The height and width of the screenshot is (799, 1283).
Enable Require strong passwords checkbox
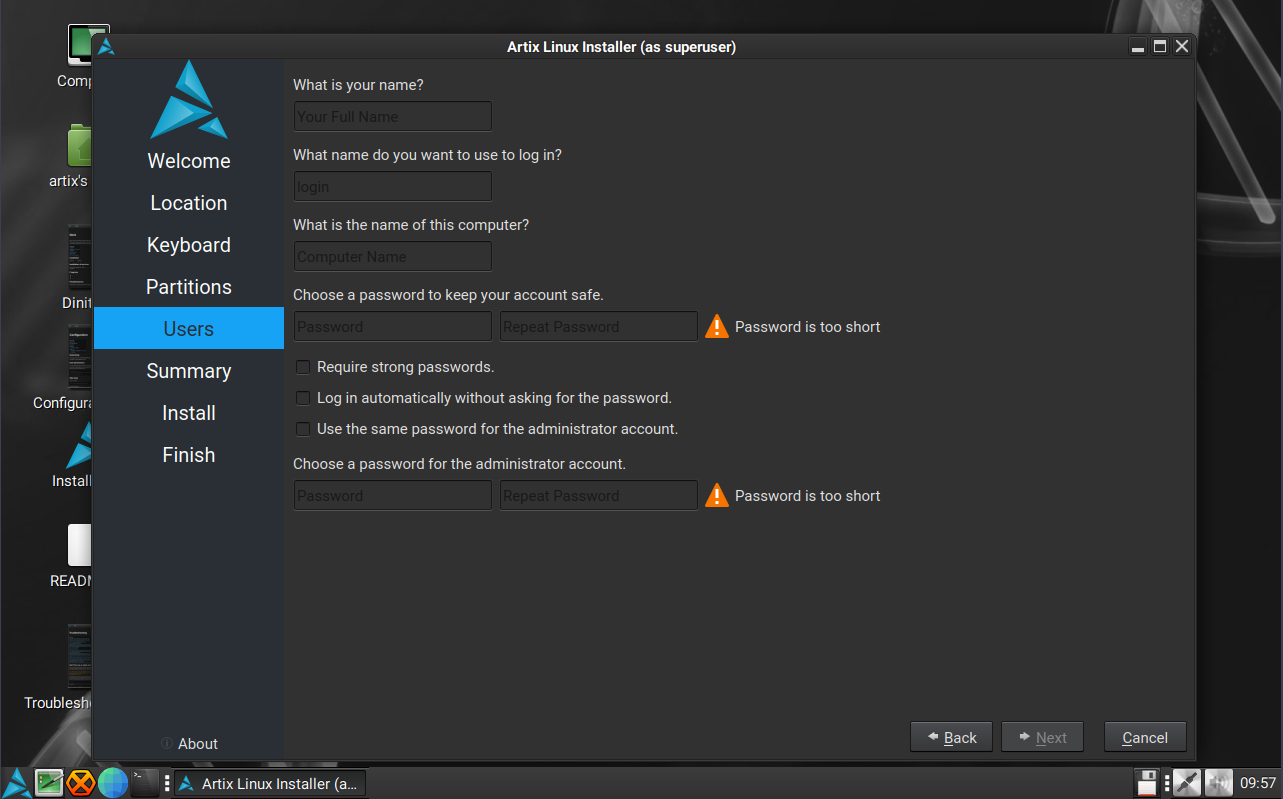pos(303,367)
